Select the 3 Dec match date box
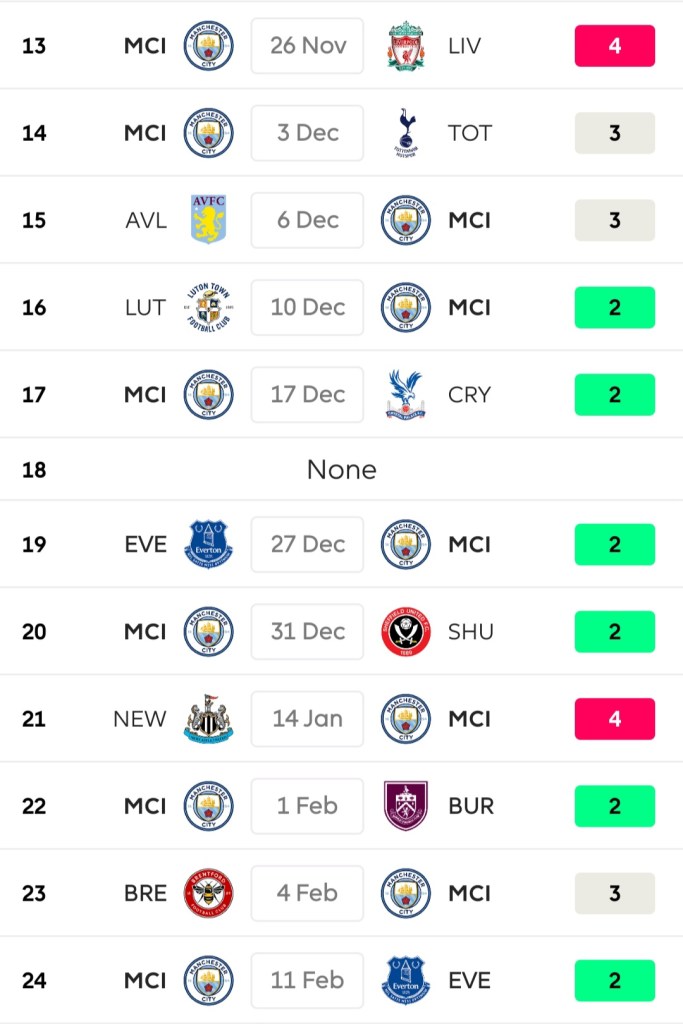 point(307,133)
